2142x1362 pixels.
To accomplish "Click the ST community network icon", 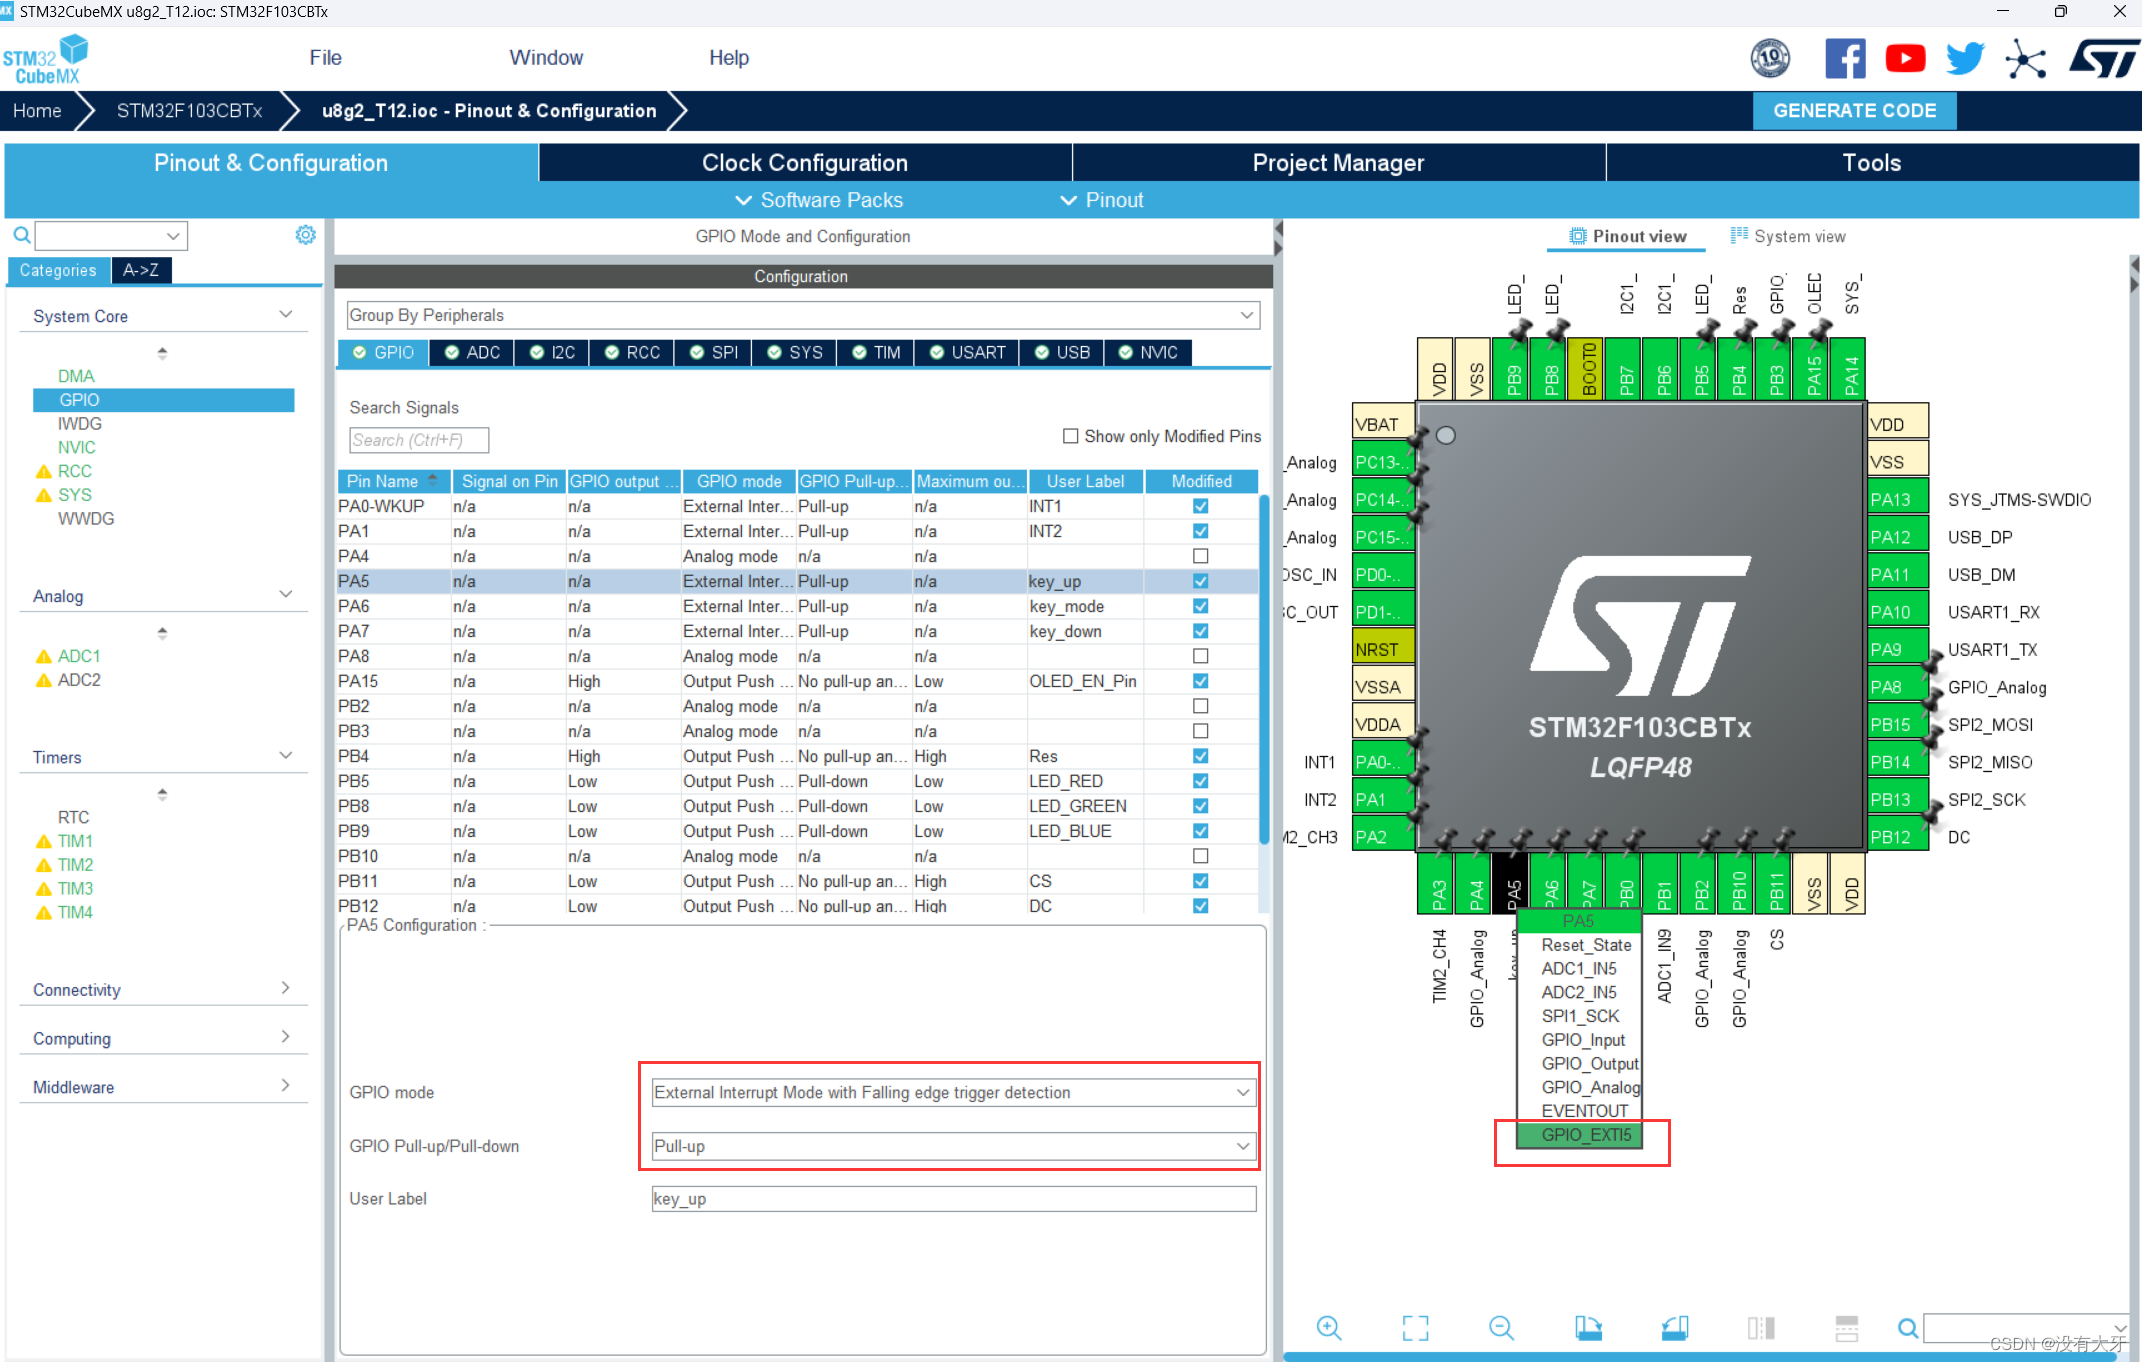I will click(2025, 59).
